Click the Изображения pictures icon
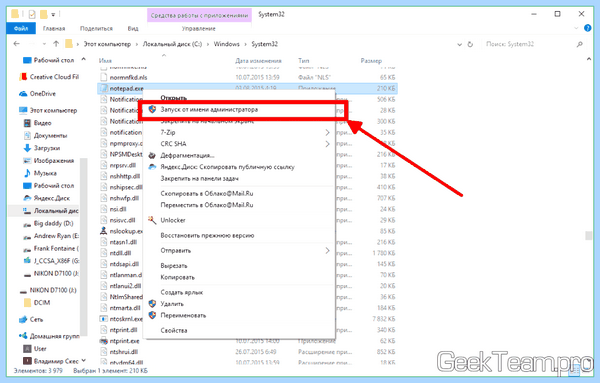 [x=27, y=160]
